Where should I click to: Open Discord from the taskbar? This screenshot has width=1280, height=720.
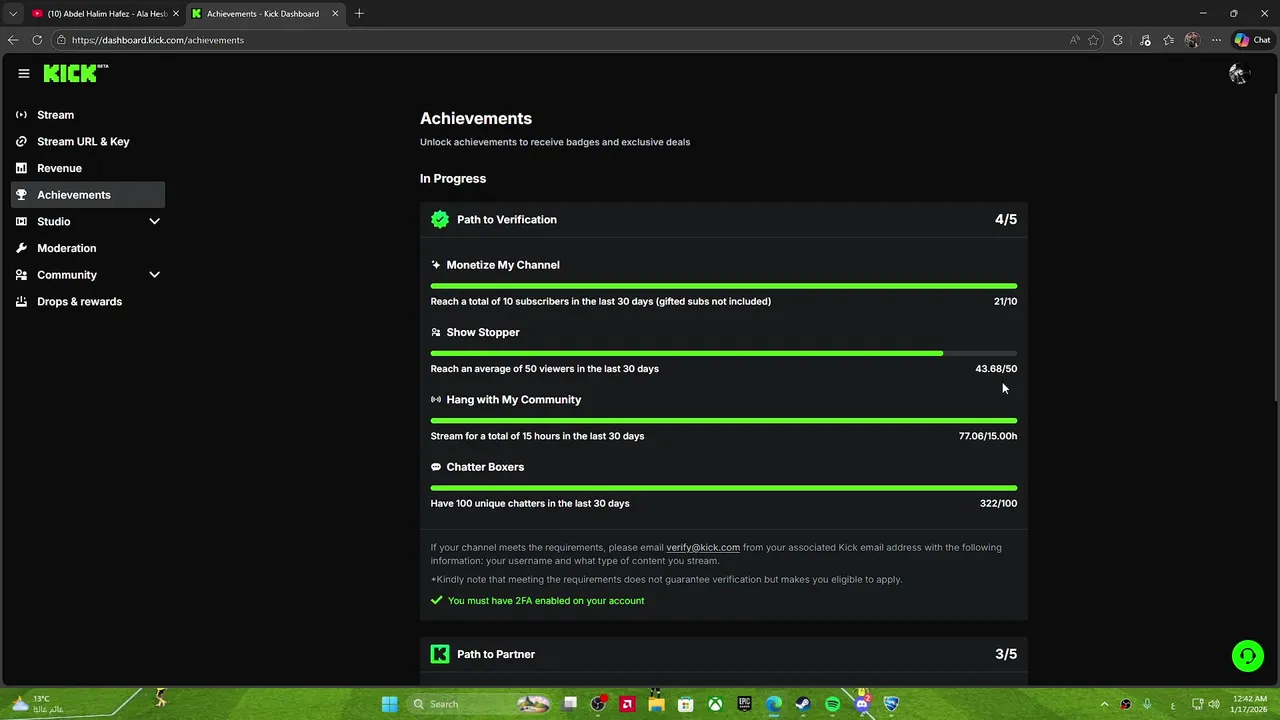tap(862, 704)
